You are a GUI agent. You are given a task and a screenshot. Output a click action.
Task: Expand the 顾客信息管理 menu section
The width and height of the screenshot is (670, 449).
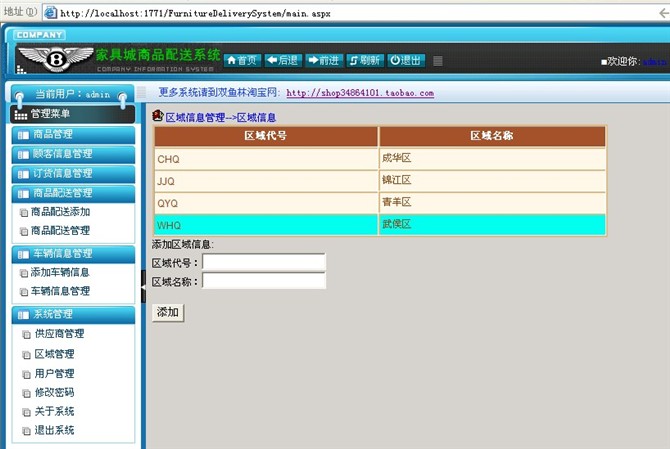pyautogui.click(x=73, y=154)
